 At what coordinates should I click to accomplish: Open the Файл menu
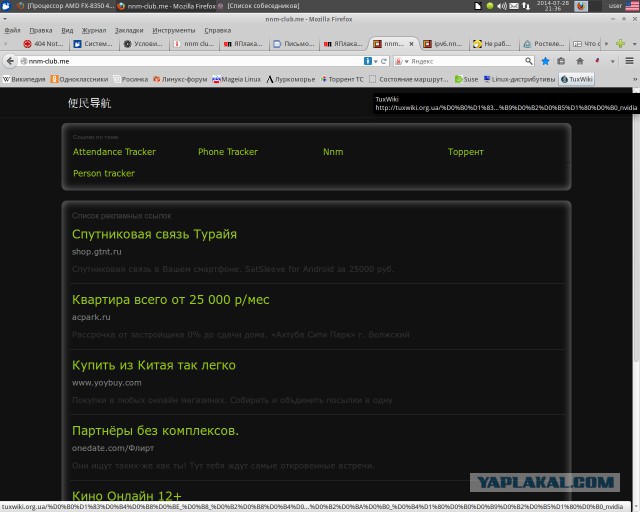tap(12, 31)
